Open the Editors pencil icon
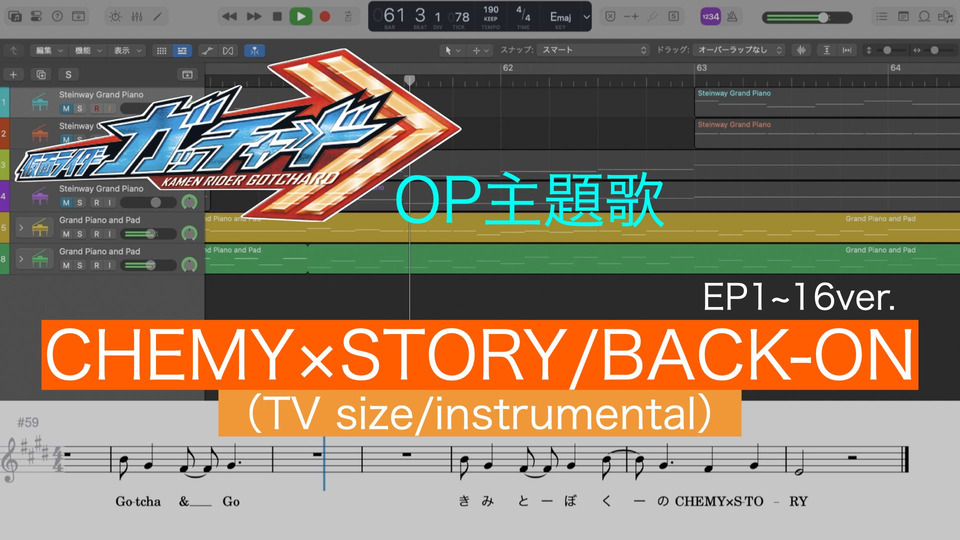 (x=157, y=17)
